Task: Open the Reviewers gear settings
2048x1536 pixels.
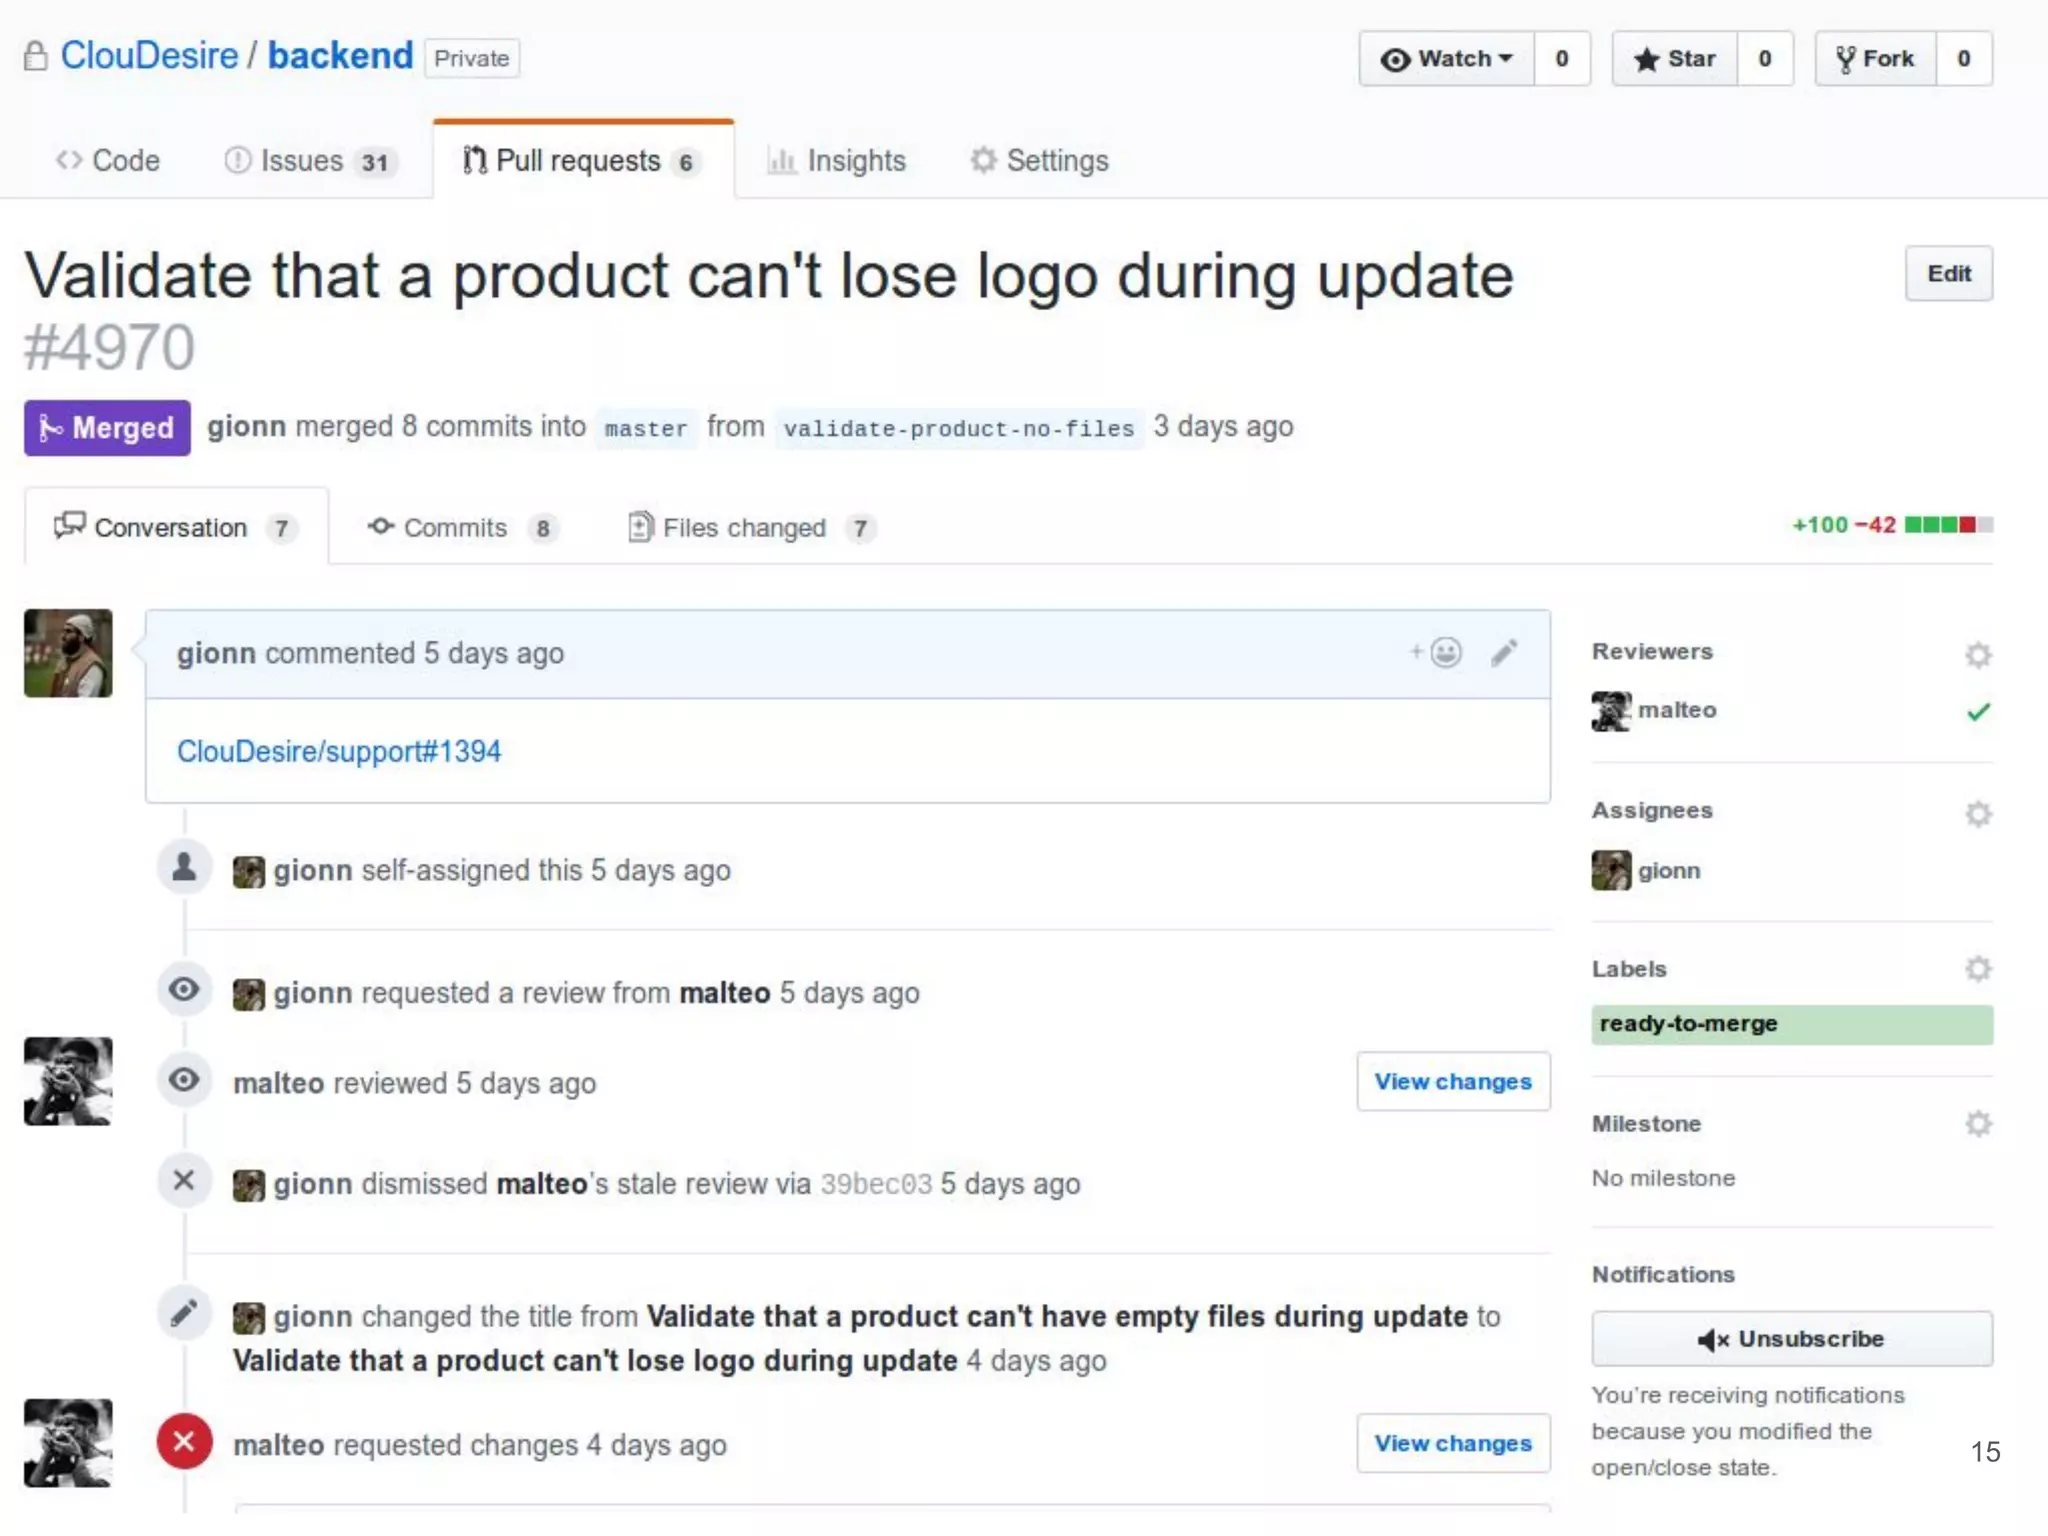Action: pyautogui.click(x=1977, y=655)
